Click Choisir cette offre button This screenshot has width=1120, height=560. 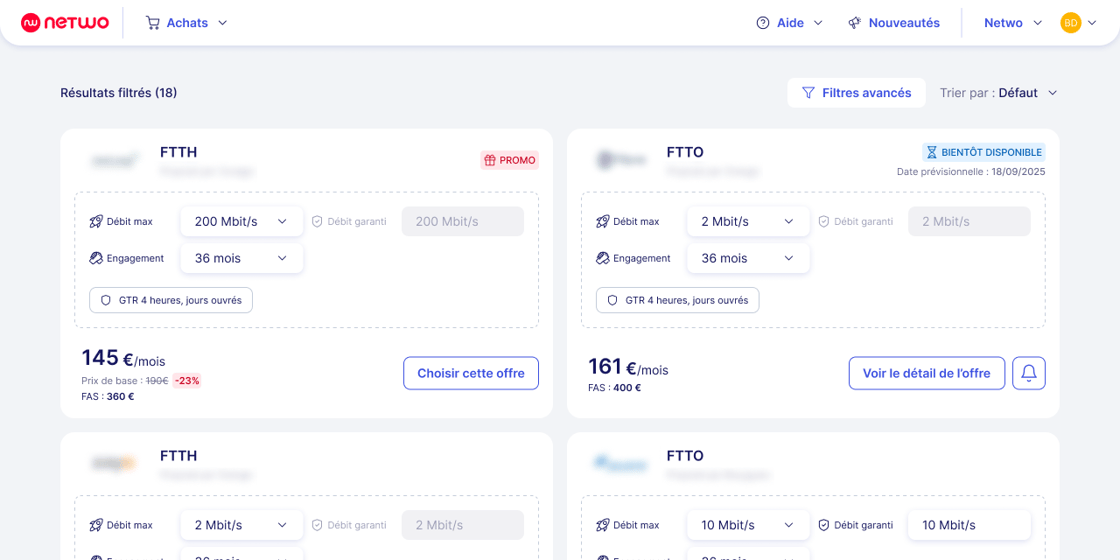coord(471,373)
